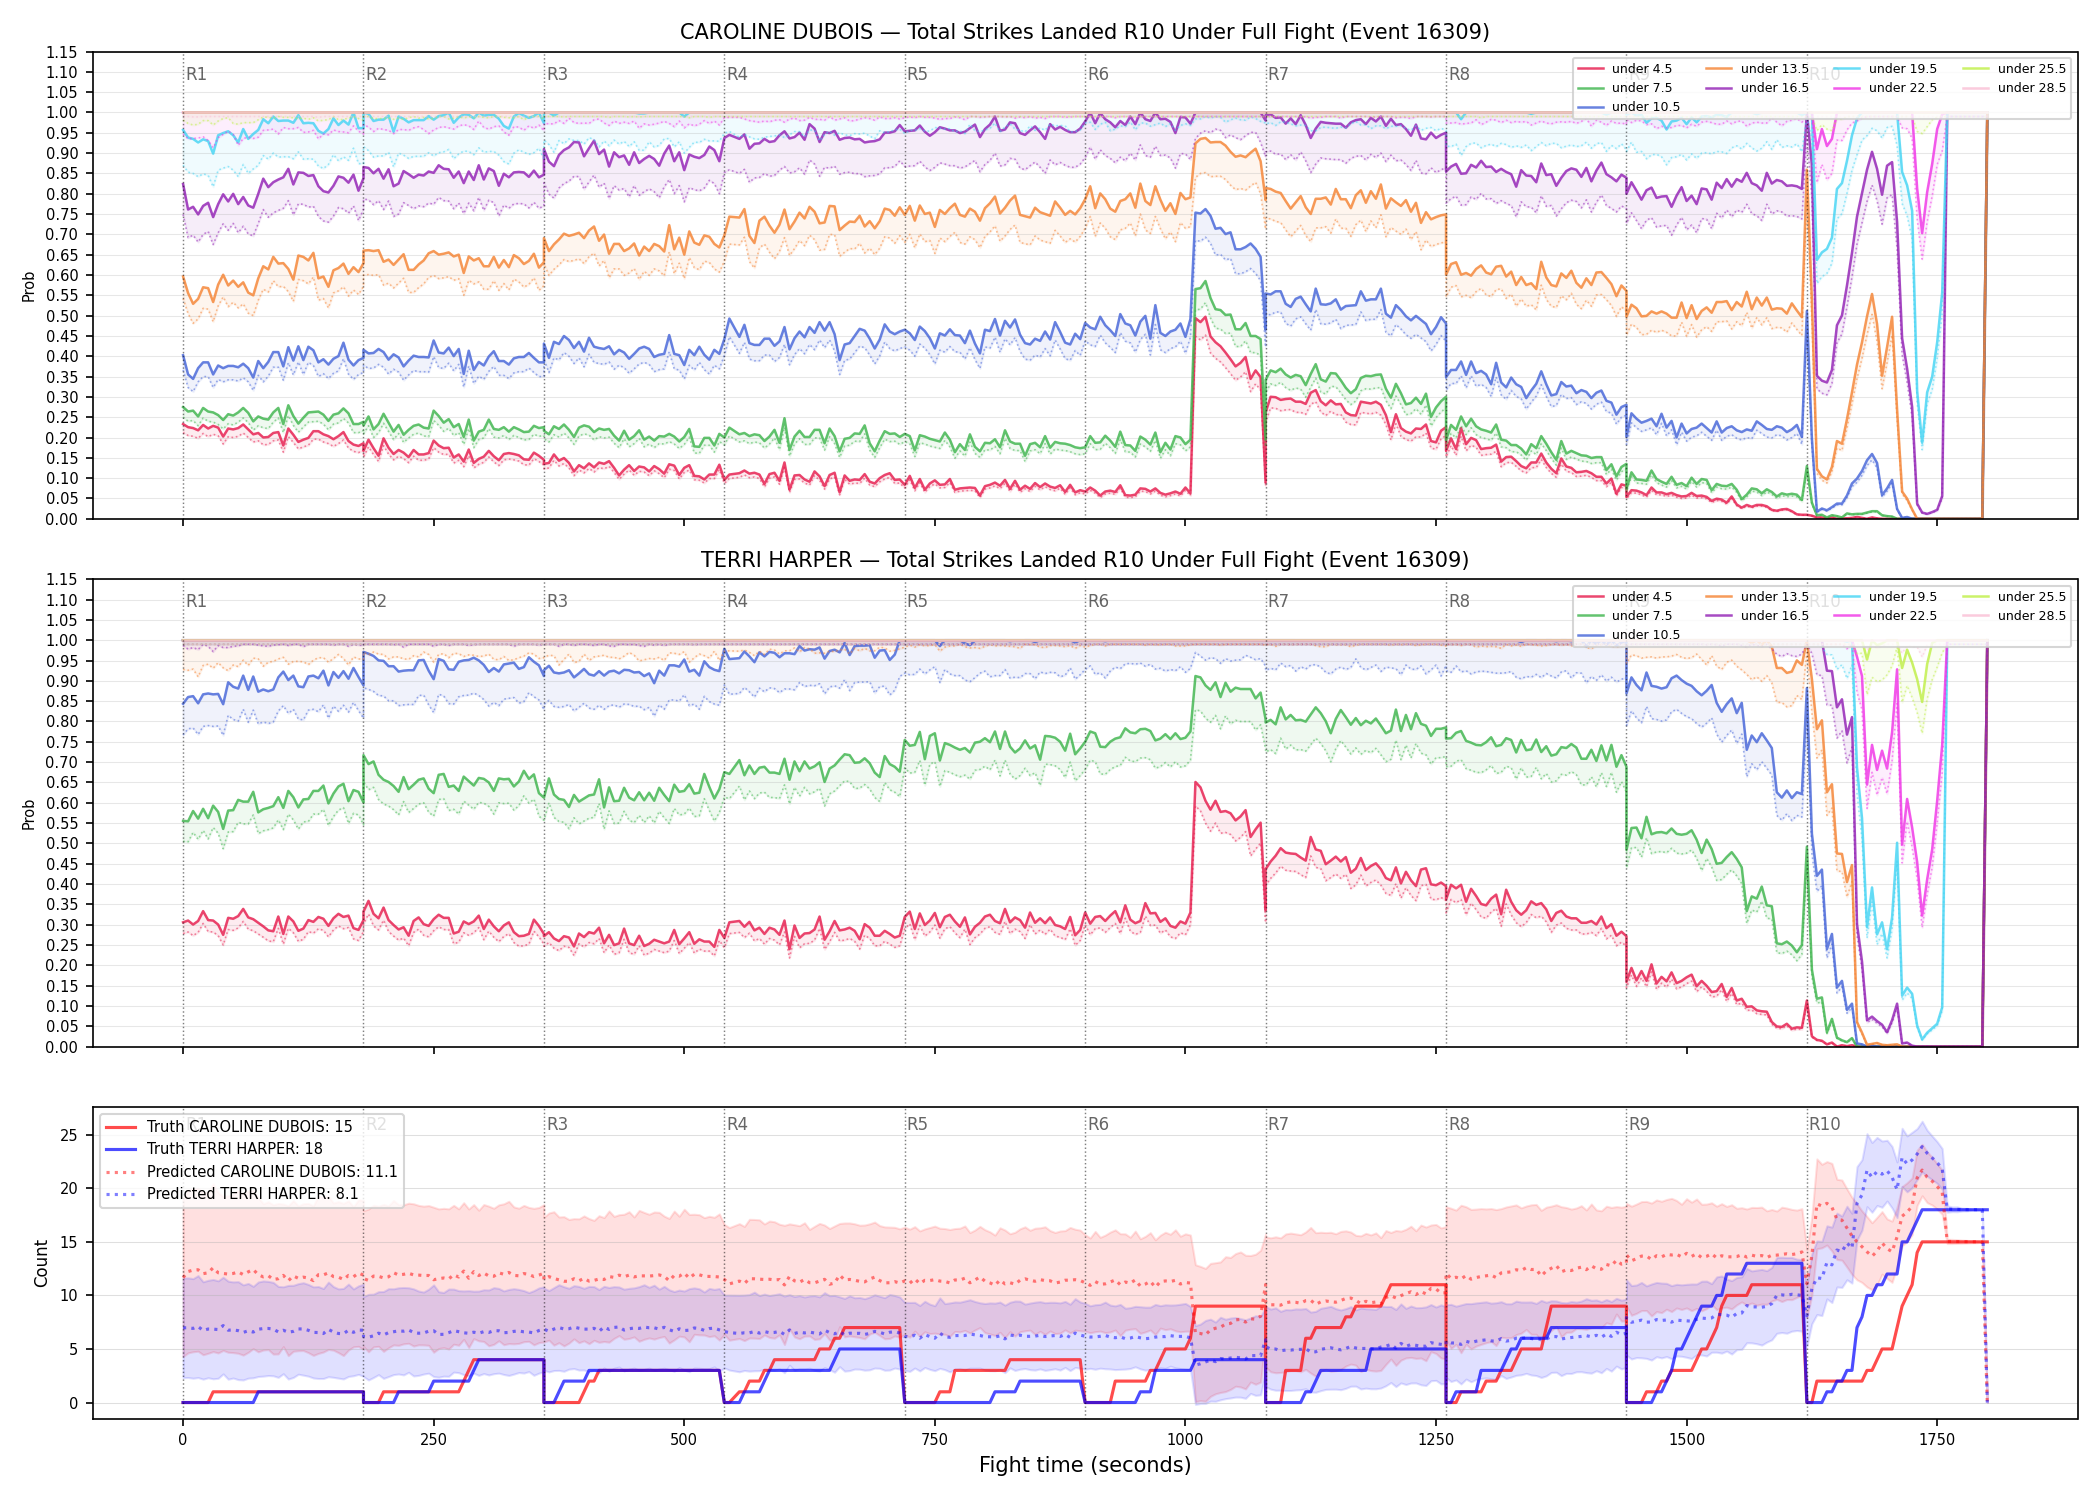This screenshot has width=2100, height=1500.
Task: Click the R7 round marker in Terri Harper chart
Action: [1278, 601]
